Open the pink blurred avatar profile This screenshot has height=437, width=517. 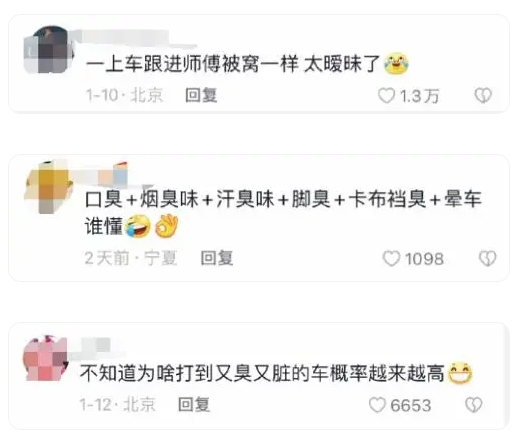pyautogui.click(x=46, y=358)
